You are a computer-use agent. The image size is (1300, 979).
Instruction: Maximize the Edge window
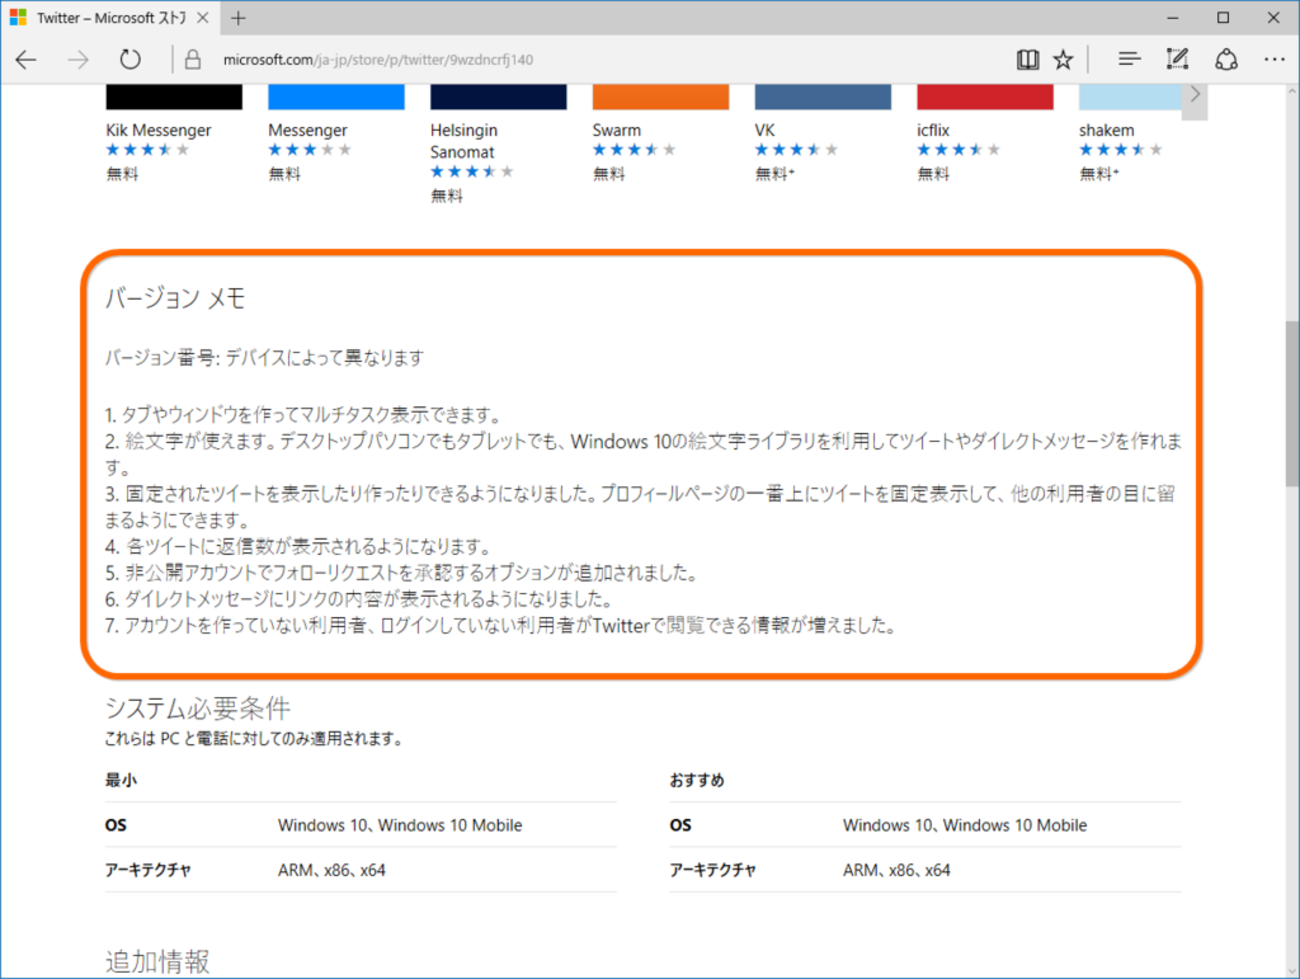click(1223, 18)
